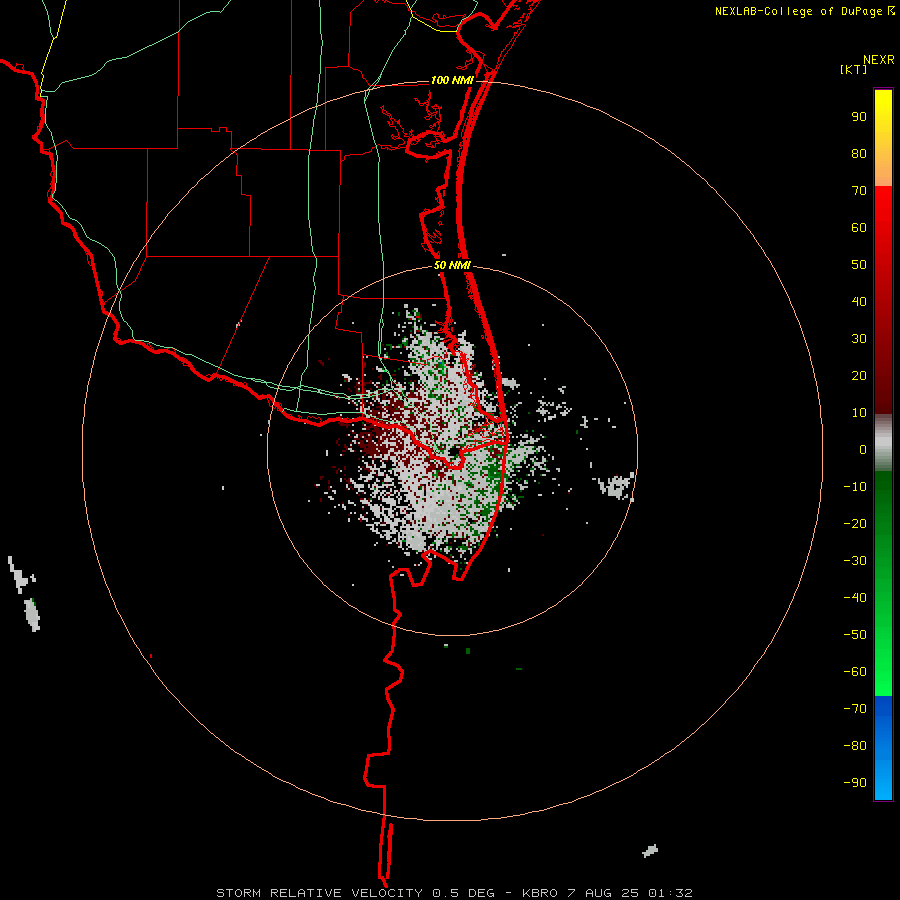Screen dimensions: 900x900
Task: Click the [KT] units label
Action: (x=853, y=69)
